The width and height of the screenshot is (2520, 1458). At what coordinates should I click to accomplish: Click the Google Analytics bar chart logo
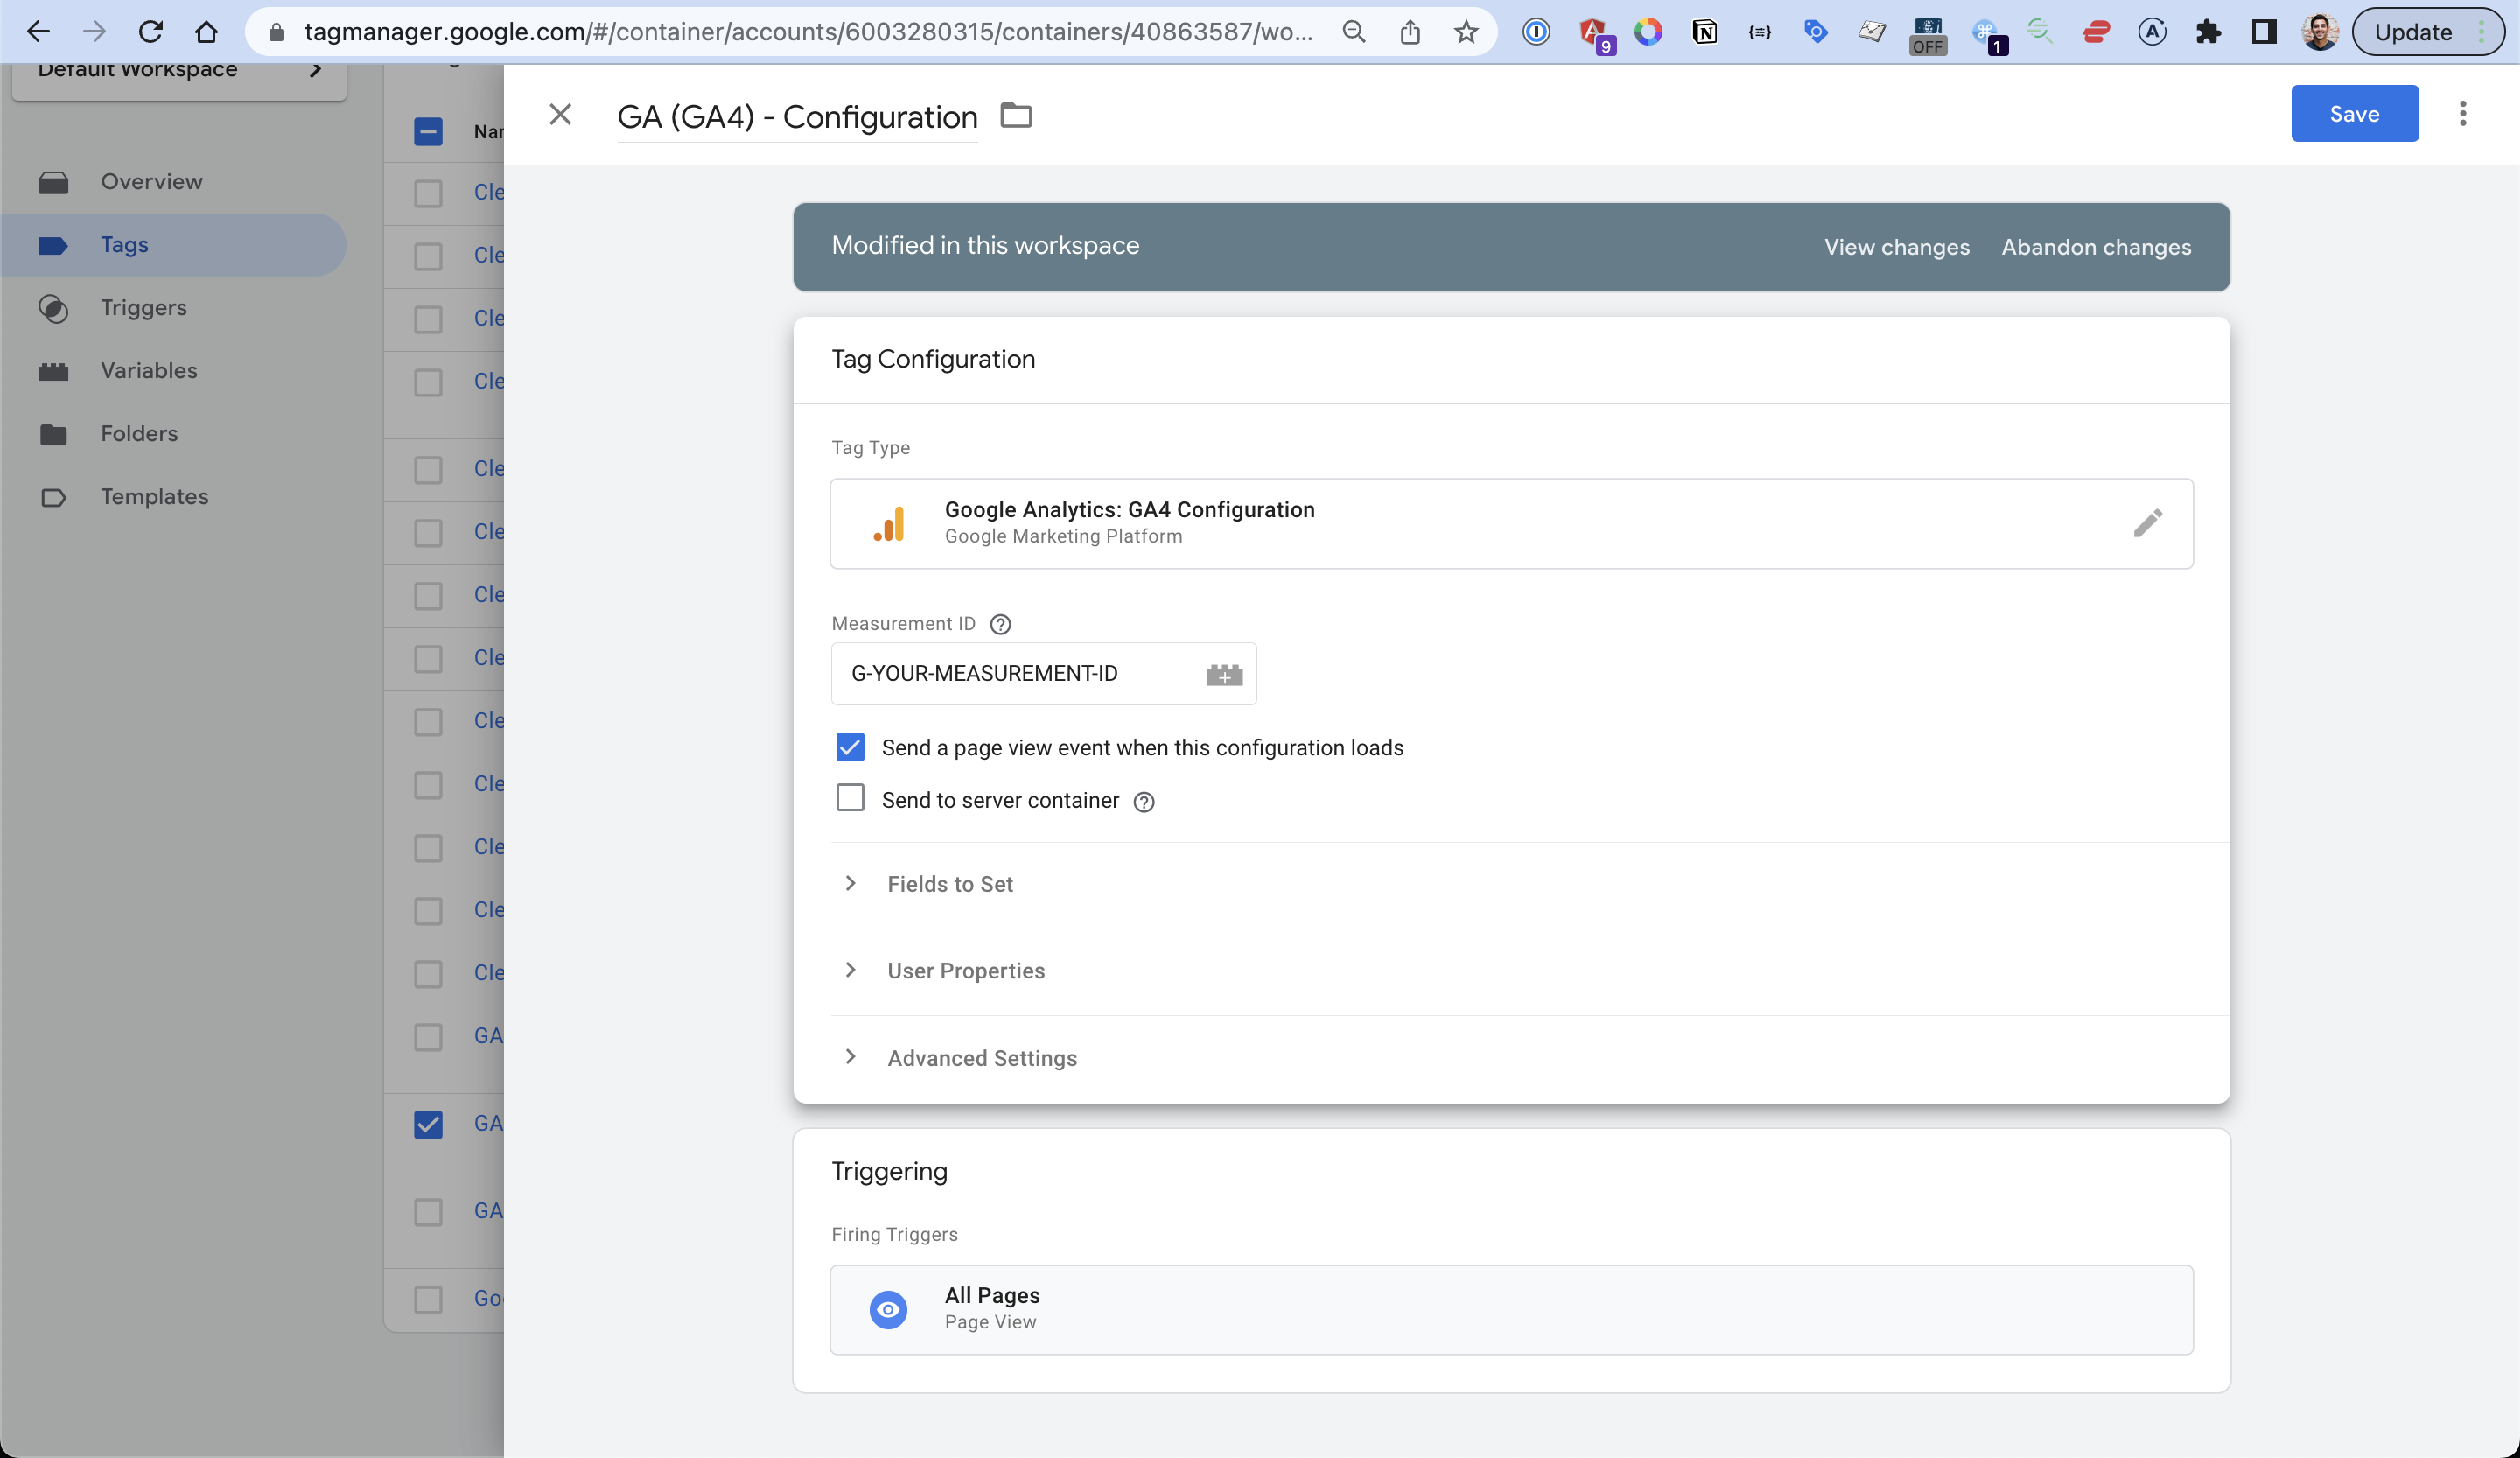click(x=889, y=523)
